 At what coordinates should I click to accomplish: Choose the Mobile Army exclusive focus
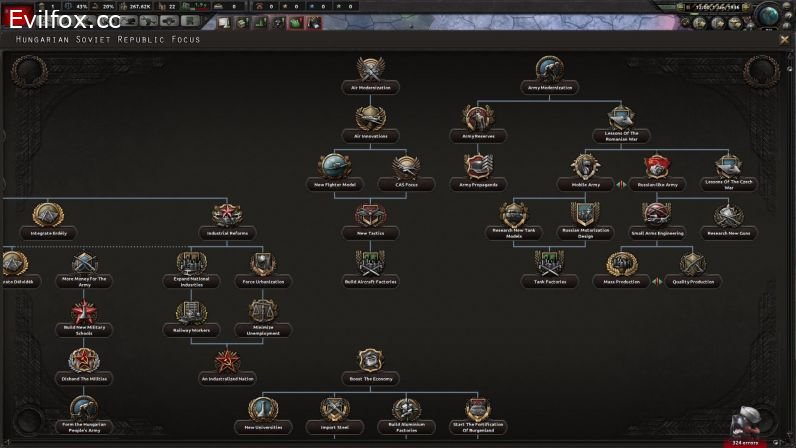pyautogui.click(x=585, y=168)
